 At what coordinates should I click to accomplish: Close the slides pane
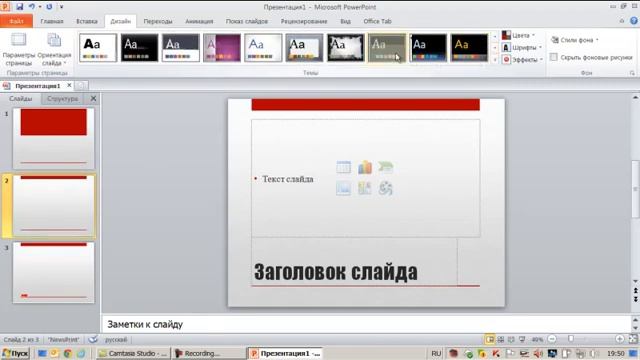click(93, 98)
